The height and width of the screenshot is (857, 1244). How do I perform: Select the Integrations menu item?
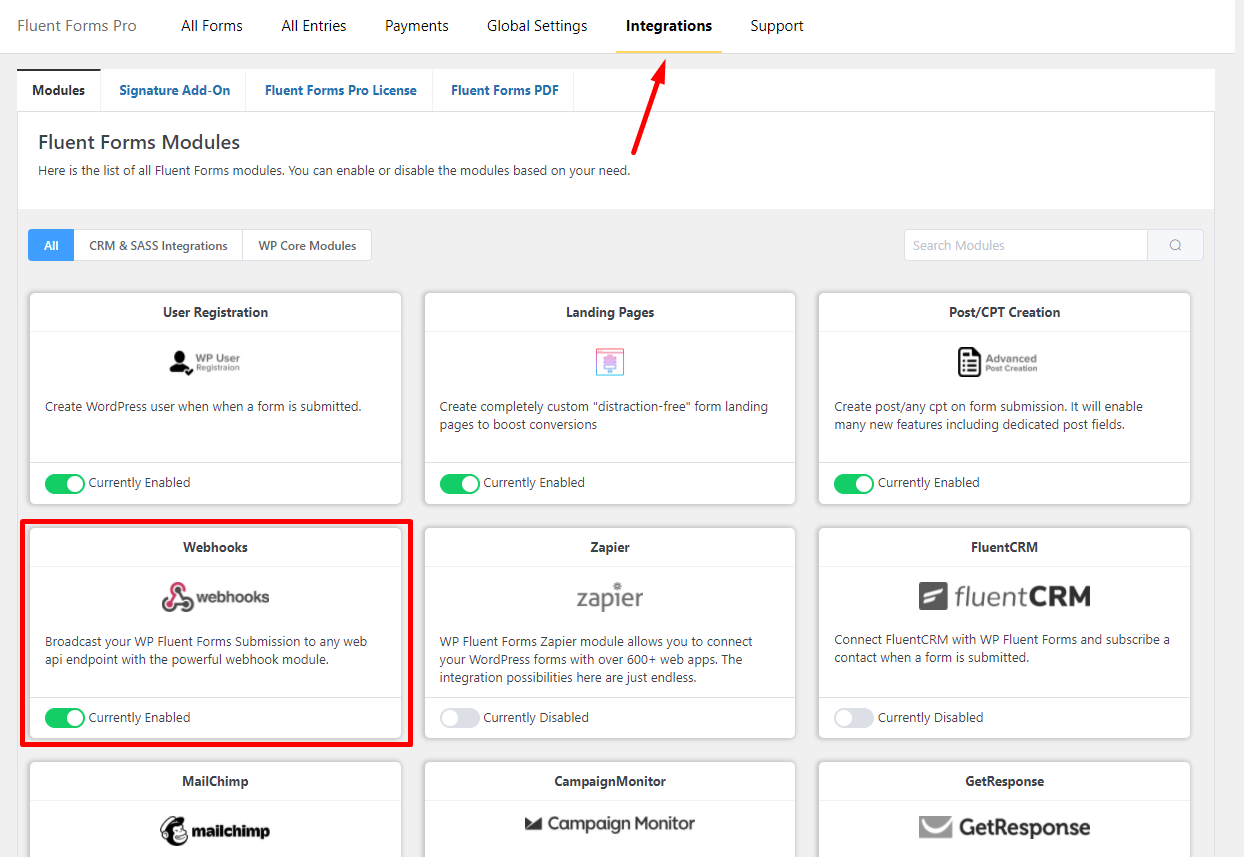[x=669, y=26]
